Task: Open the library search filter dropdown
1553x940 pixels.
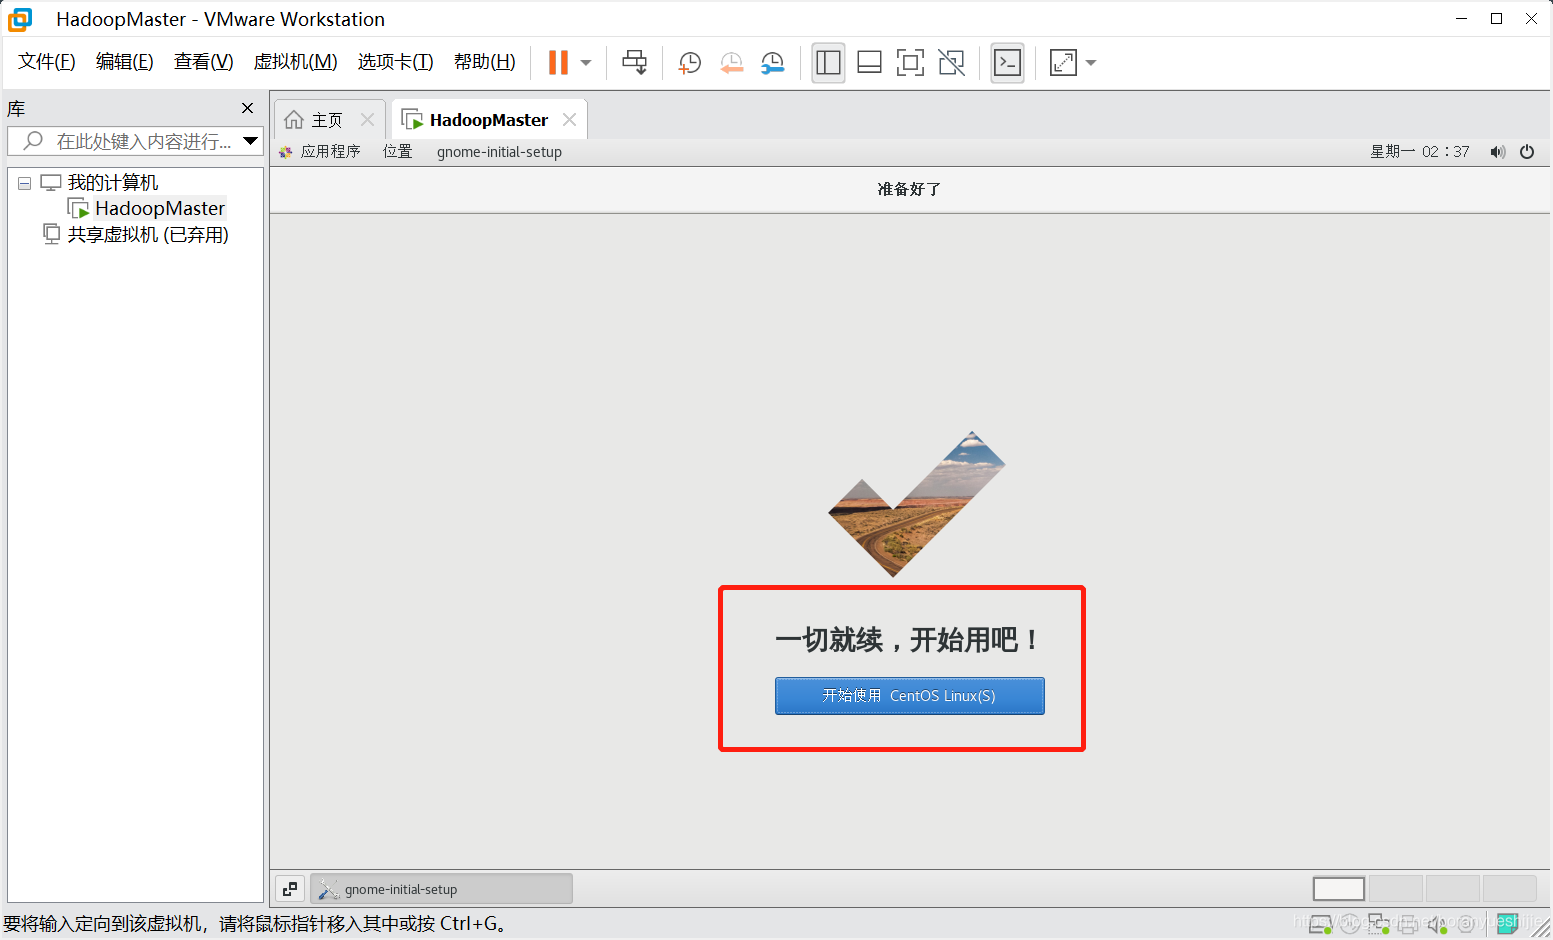Action: 251,141
